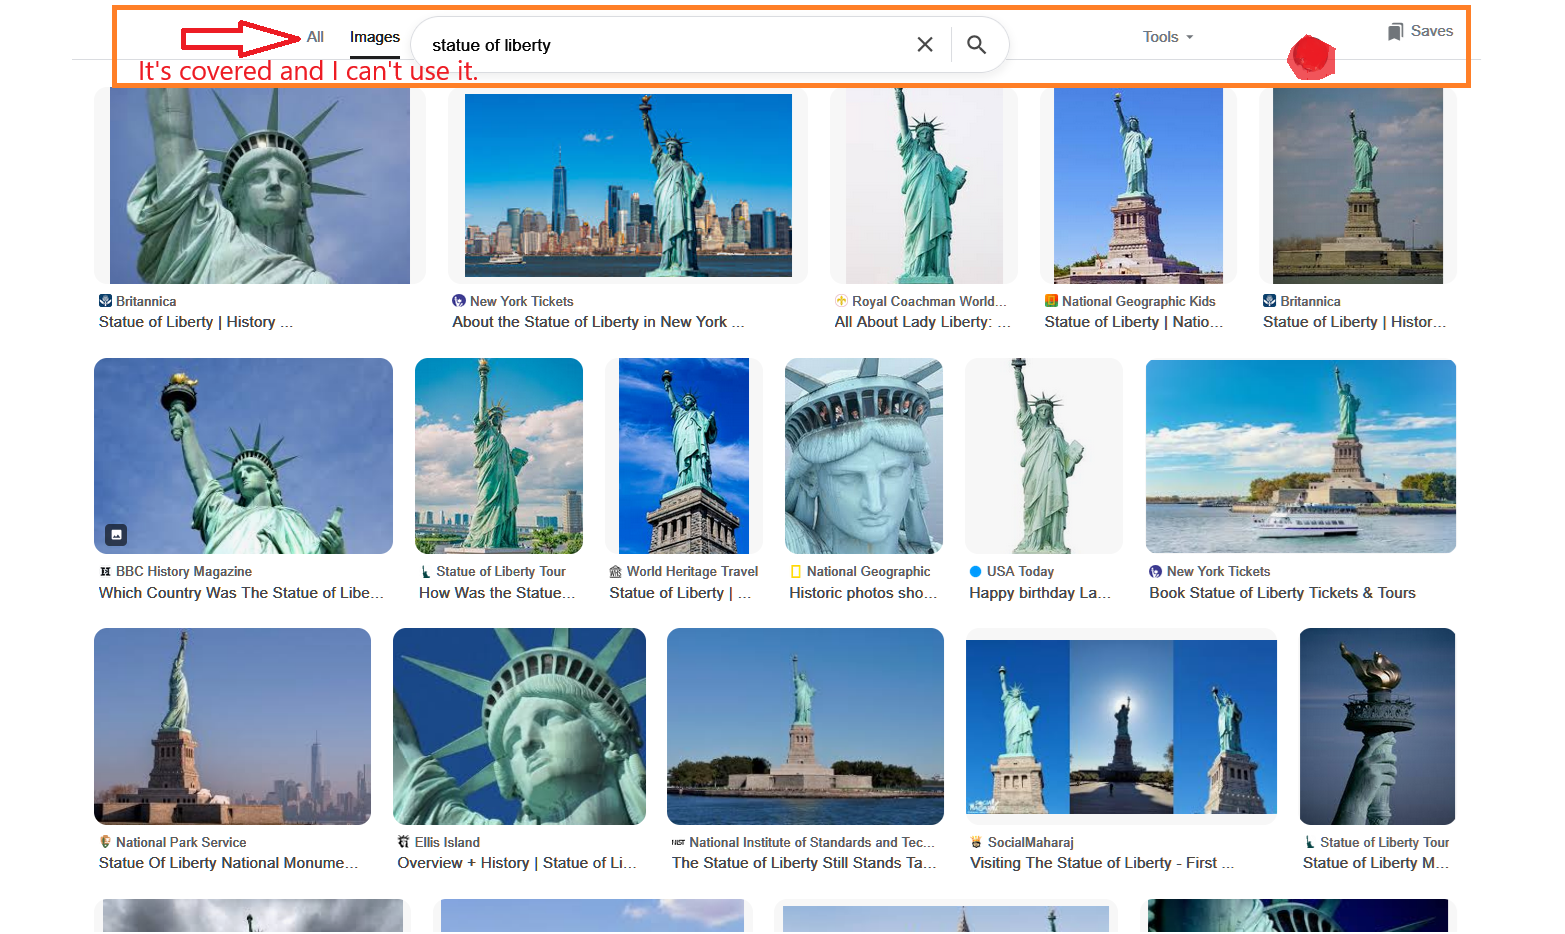Select the Images tab
This screenshot has height=934, width=1565.
pyautogui.click(x=375, y=37)
